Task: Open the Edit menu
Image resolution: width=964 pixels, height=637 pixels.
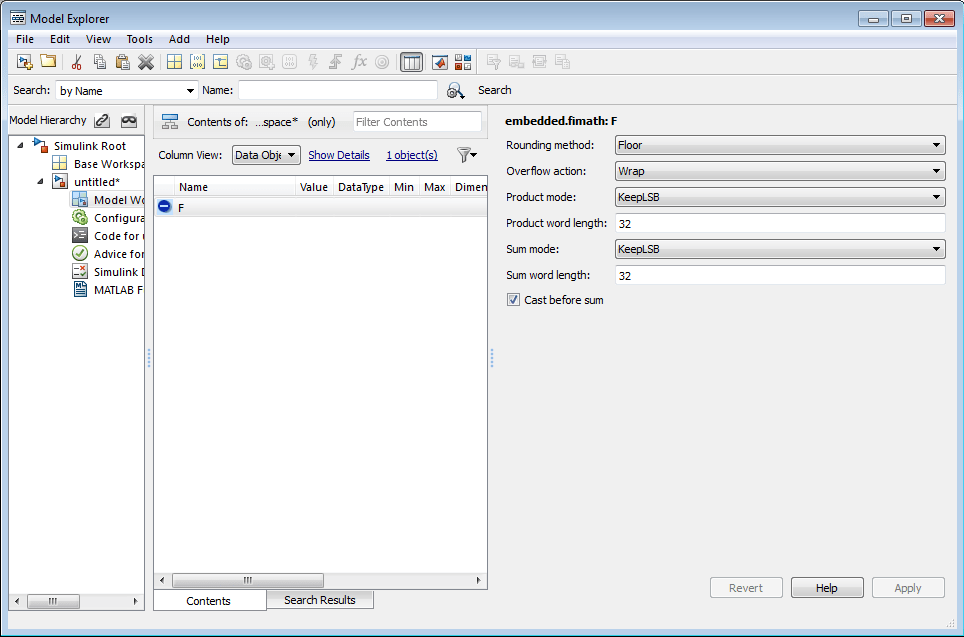Action: coord(60,39)
